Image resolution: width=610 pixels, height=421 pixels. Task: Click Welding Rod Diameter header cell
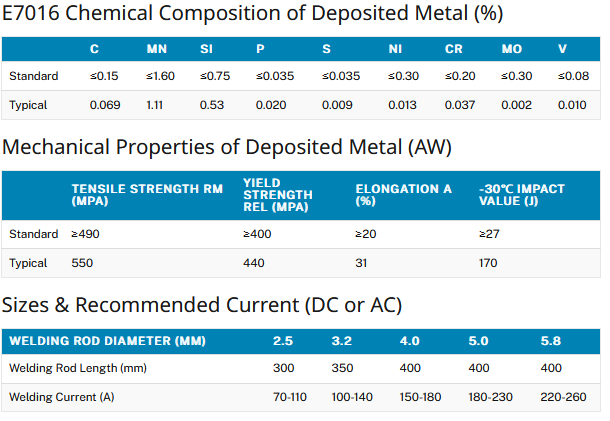click(107, 341)
